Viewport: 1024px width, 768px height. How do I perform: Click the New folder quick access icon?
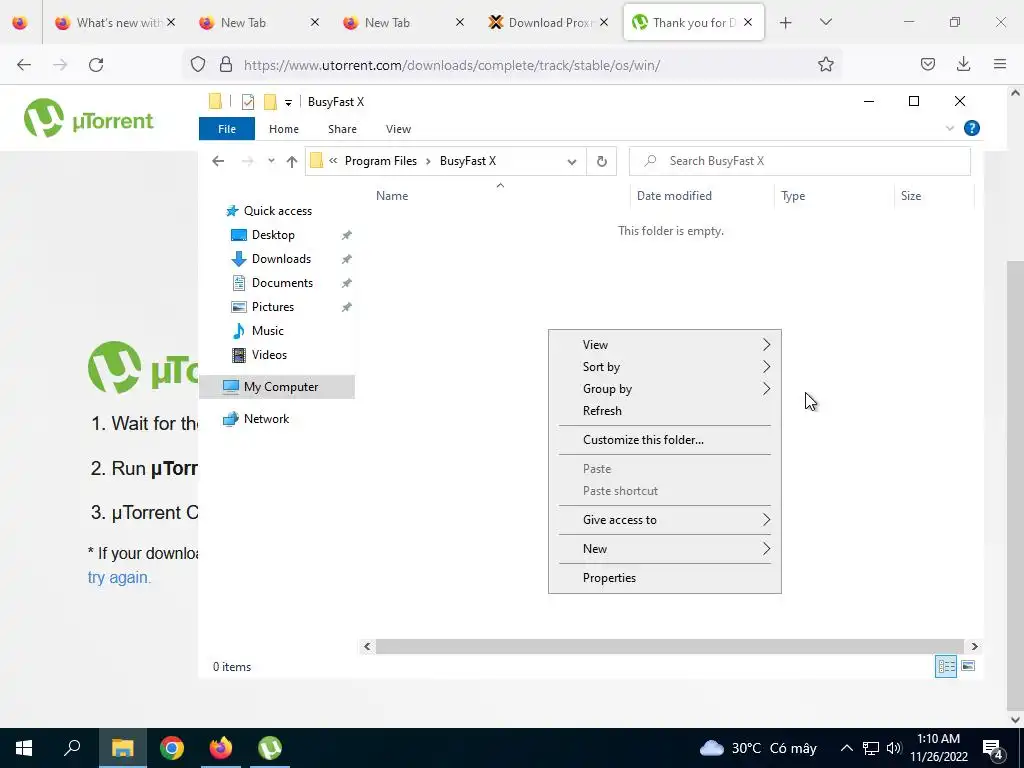(270, 102)
